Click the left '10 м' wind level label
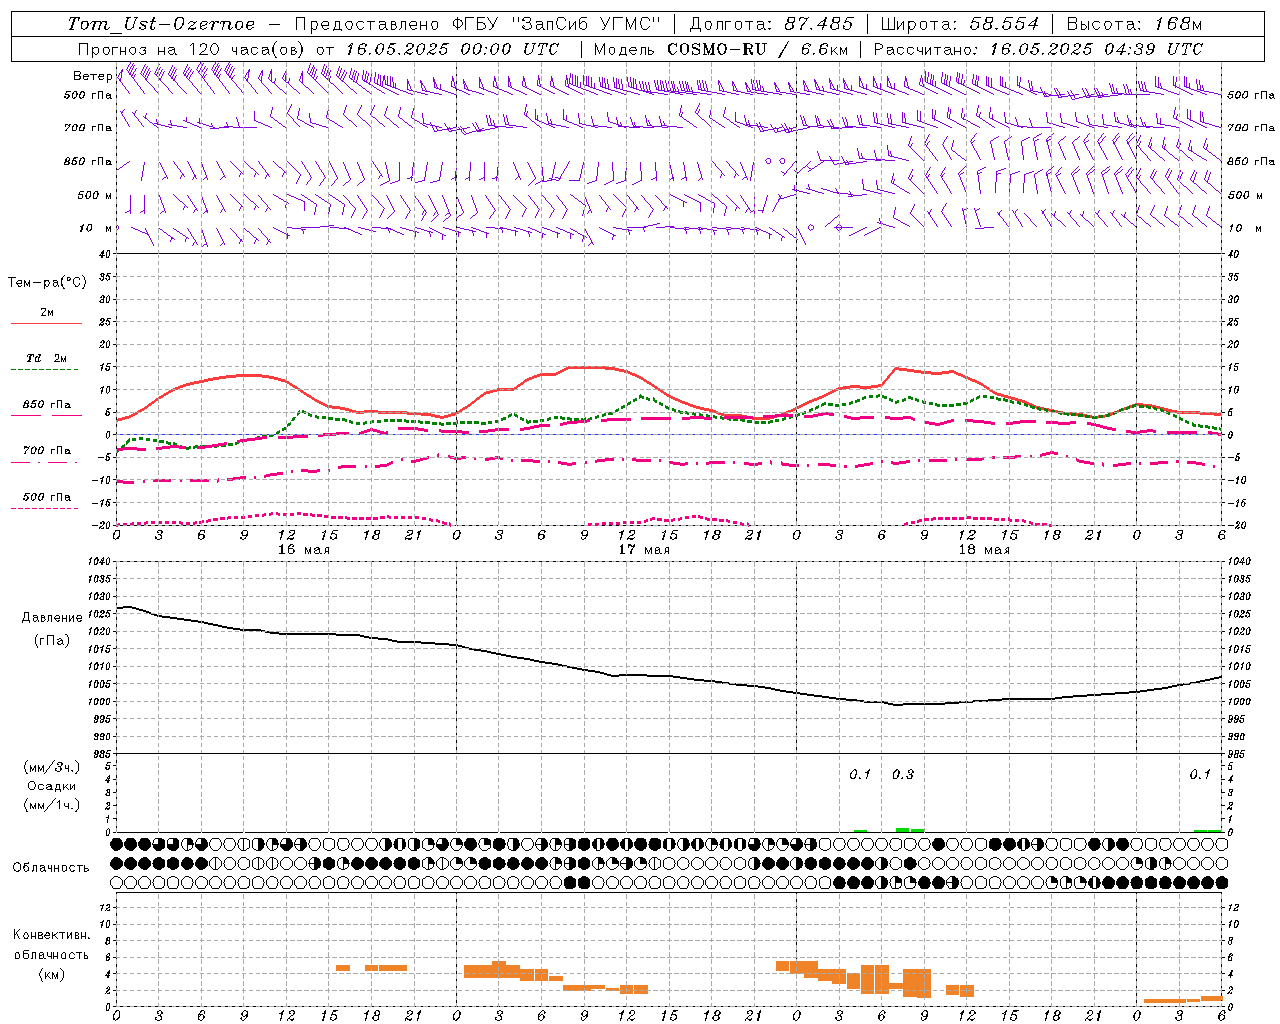1280x1024 pixels. pos(96,228)
